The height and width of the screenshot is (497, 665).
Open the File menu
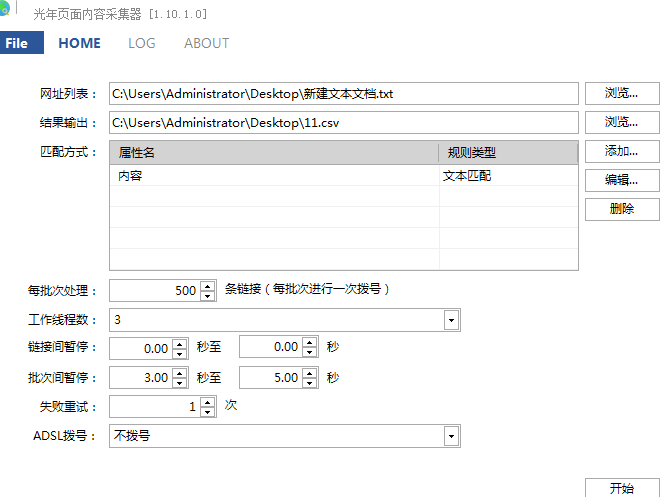[x=22, y=43]
